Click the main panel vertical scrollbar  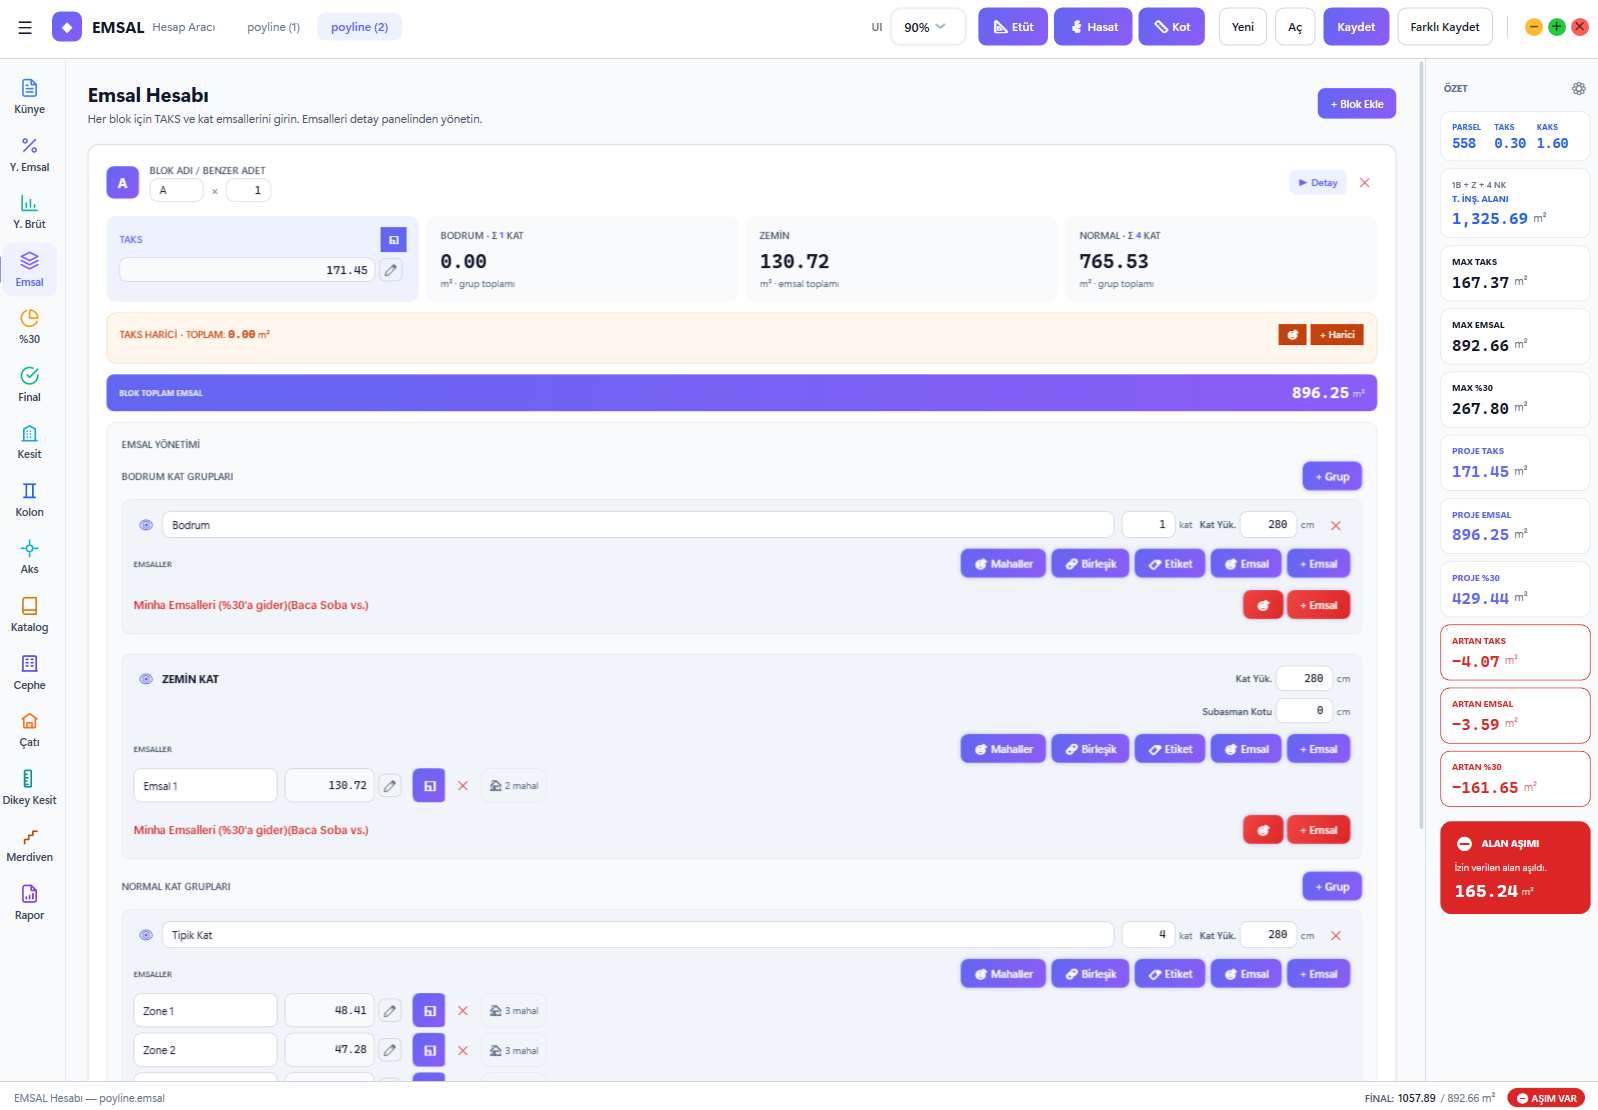point(1421,445)
